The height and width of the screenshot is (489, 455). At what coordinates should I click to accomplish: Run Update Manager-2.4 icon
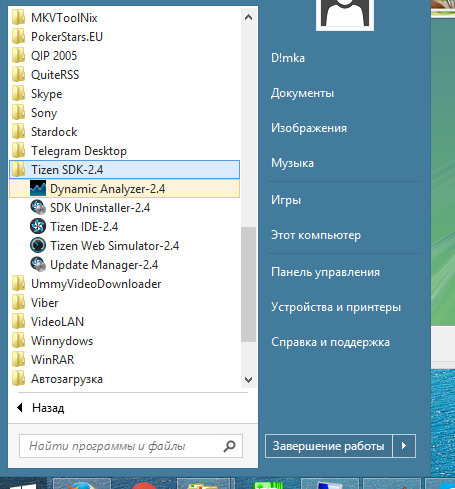coord(38,264)
